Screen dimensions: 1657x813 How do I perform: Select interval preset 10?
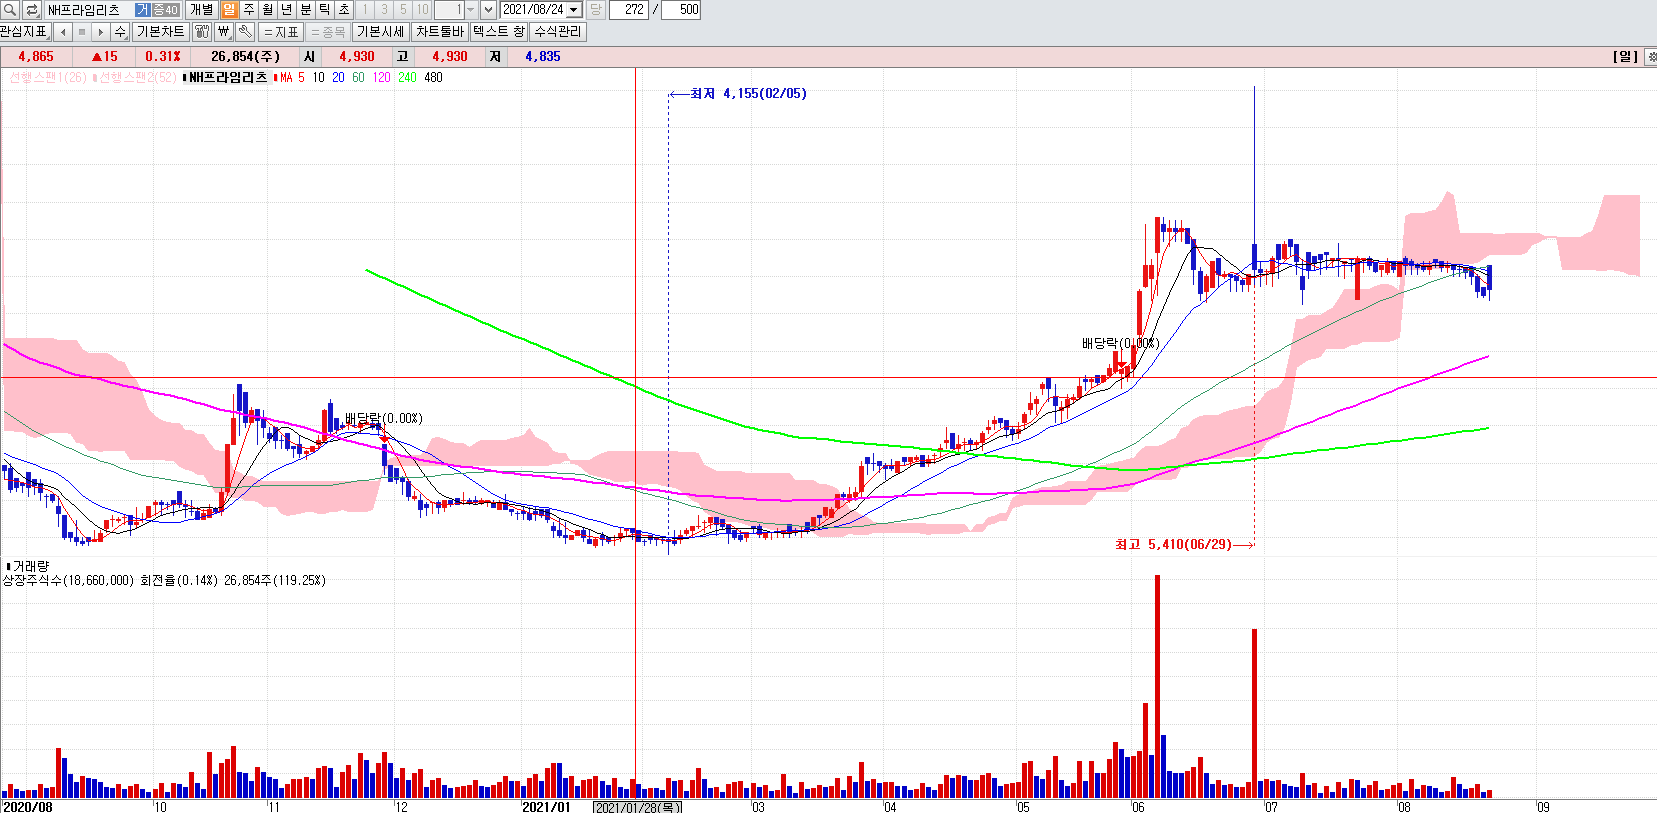pyautogui.click(x=422, y=10)
